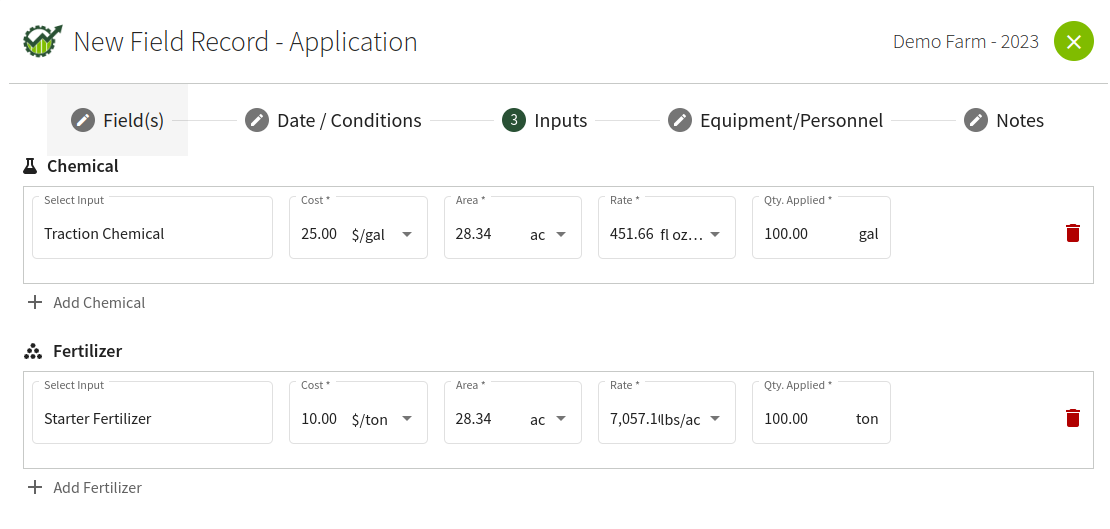This screenshot has width=1110, height=529.
Task: Go to step 3 Inputs
Action: [x=544, y=120]
